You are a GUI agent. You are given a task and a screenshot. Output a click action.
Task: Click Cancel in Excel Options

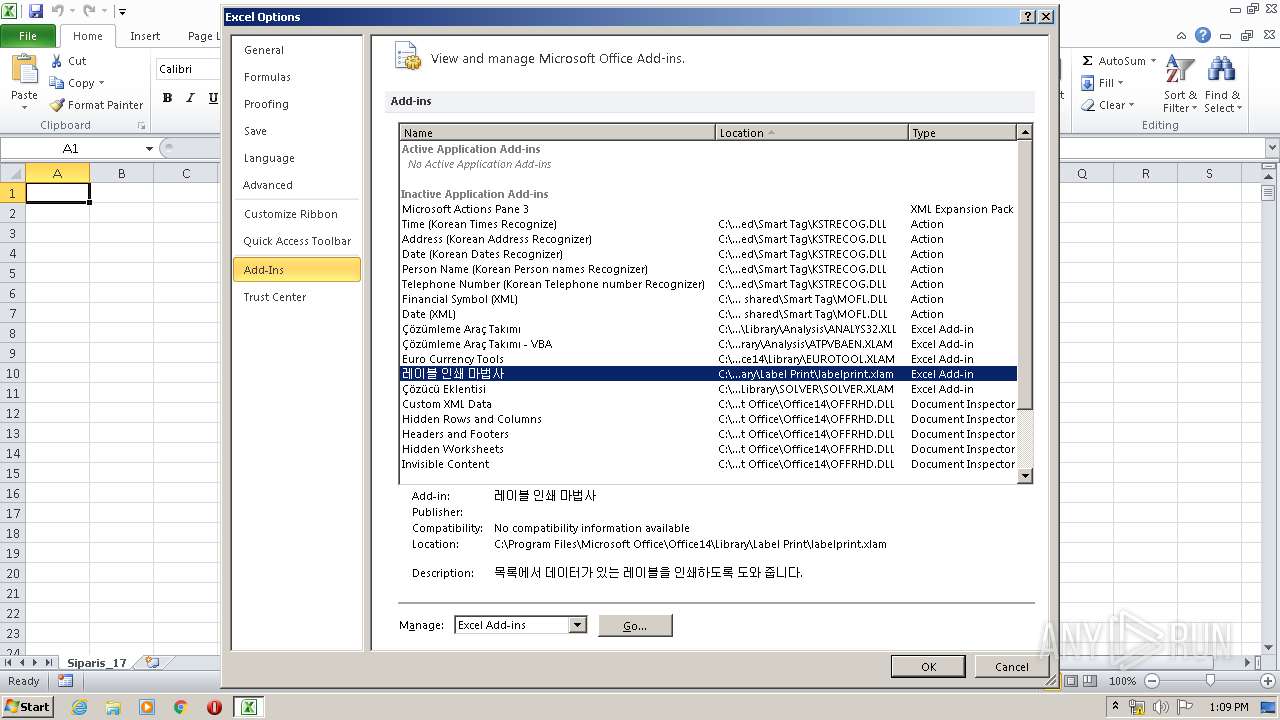click(1011, 667)
